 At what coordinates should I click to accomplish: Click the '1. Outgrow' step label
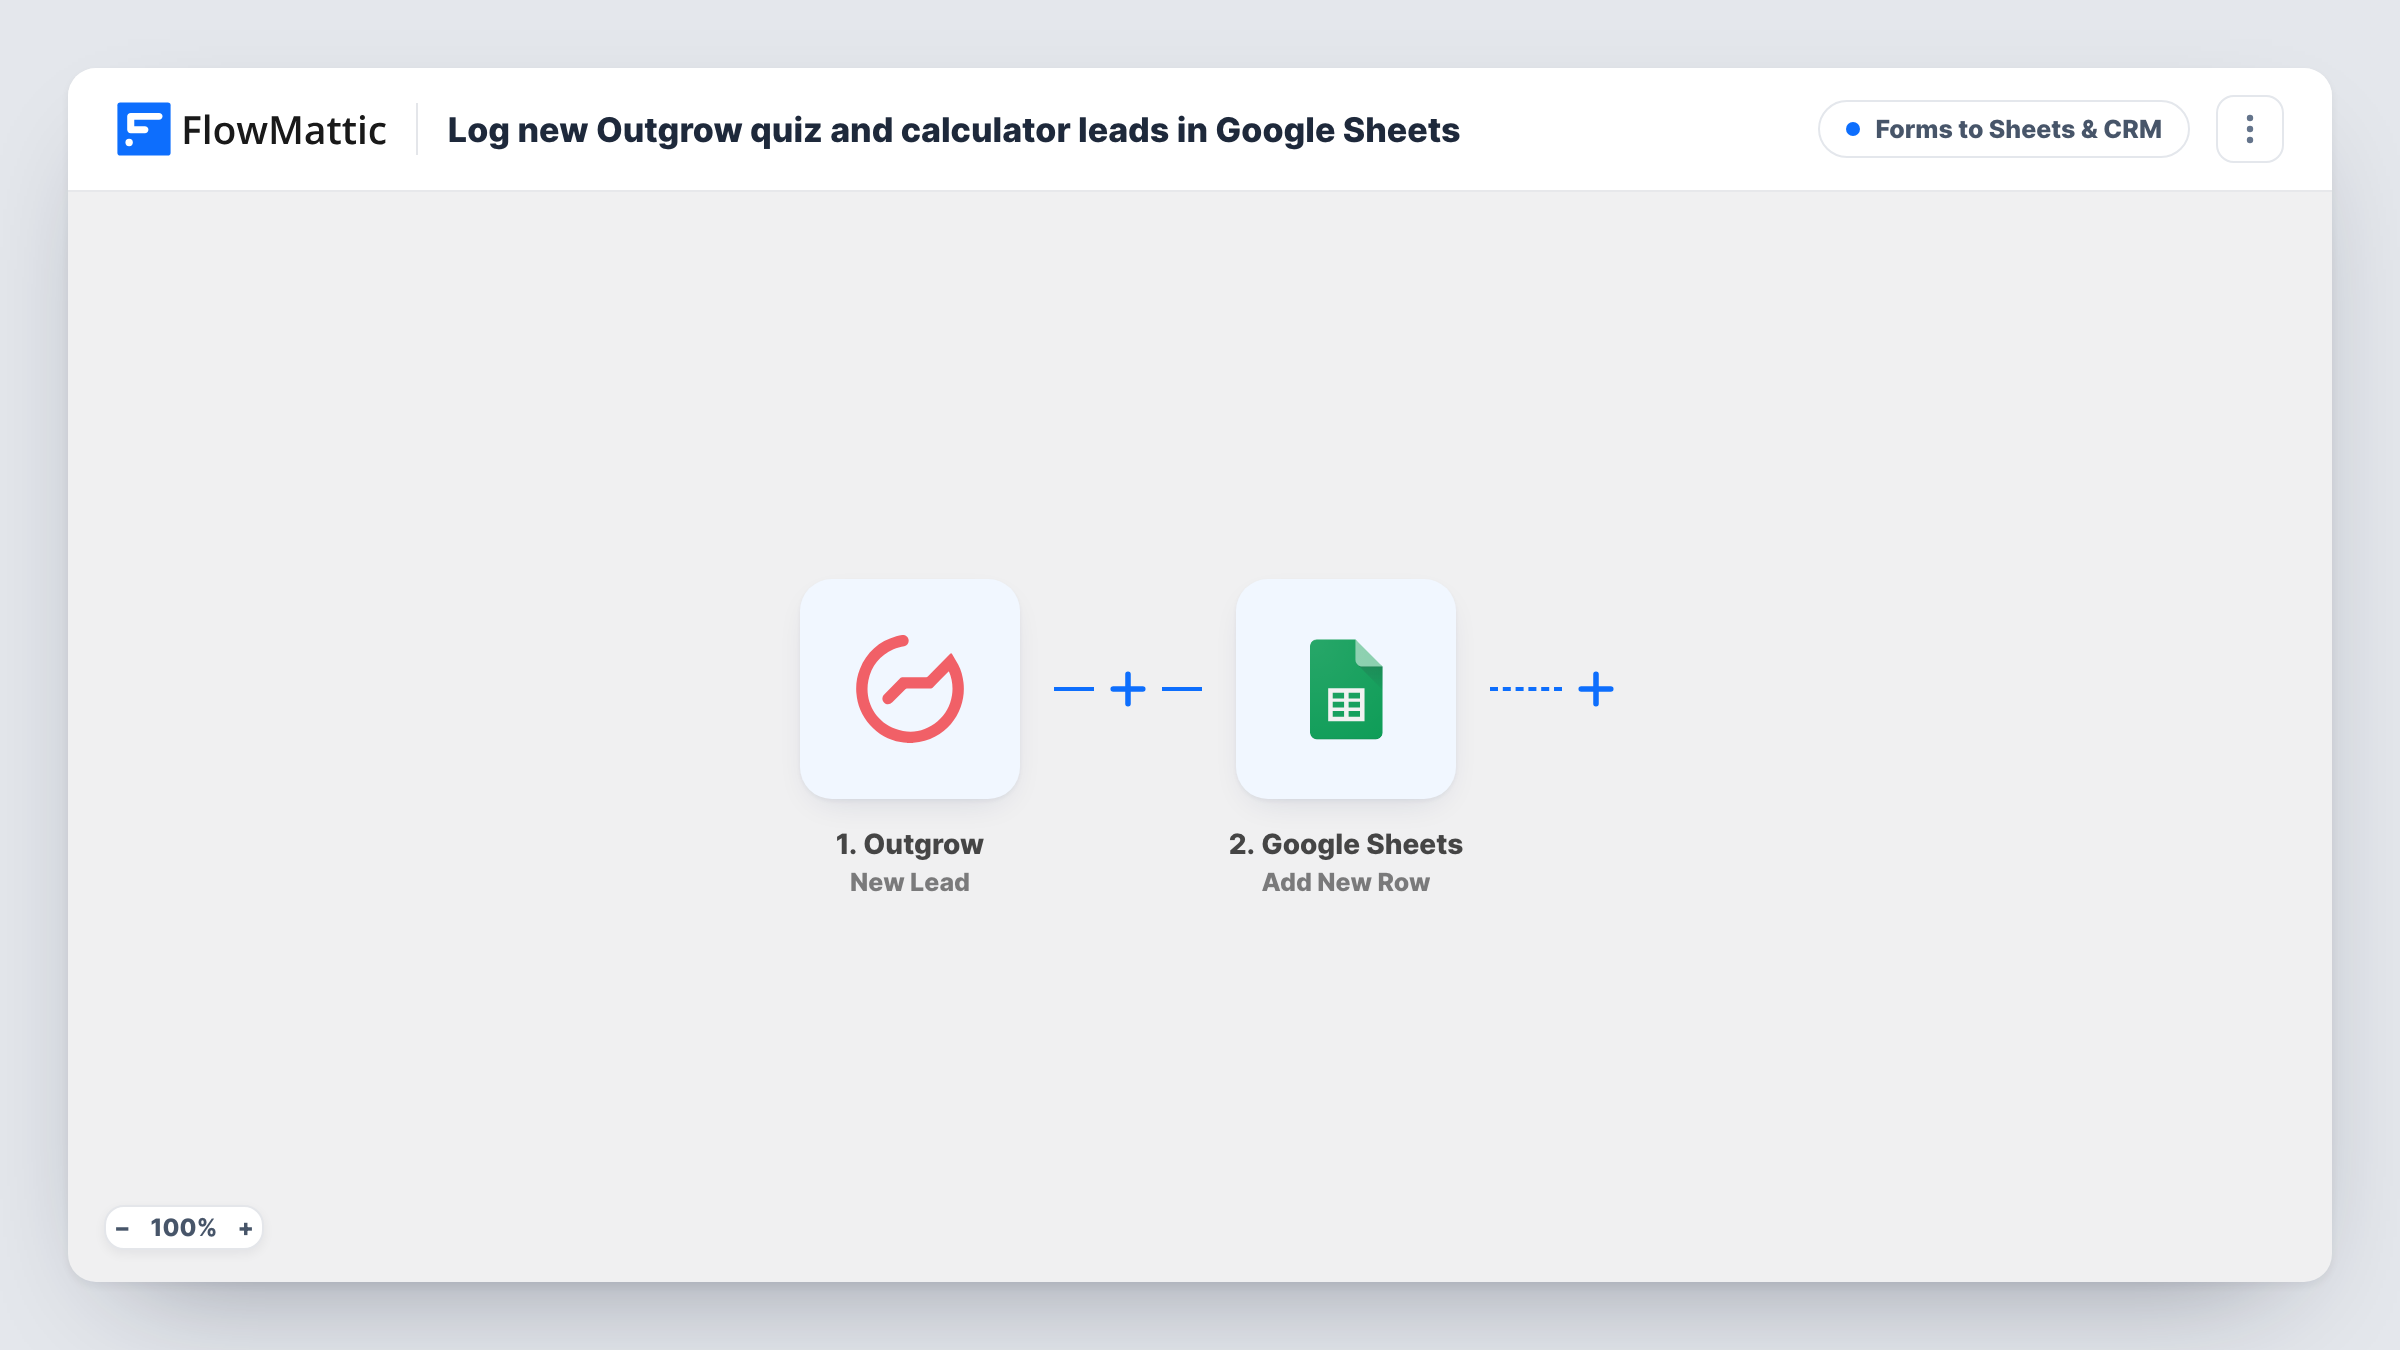click(x=909, y=844)
